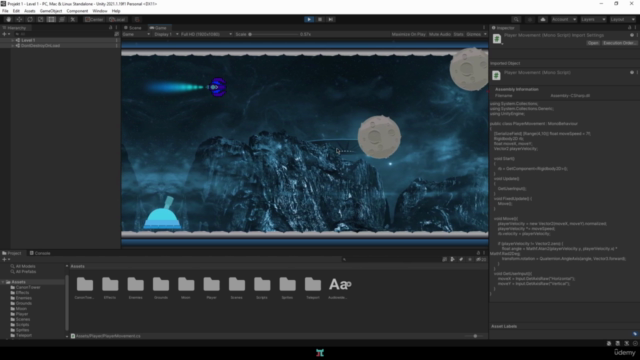Screen dimensions: 640x360
Task: Expand the DontDestroyOnLoad scene in the Hierarchy
Action: tap(13, 46)
